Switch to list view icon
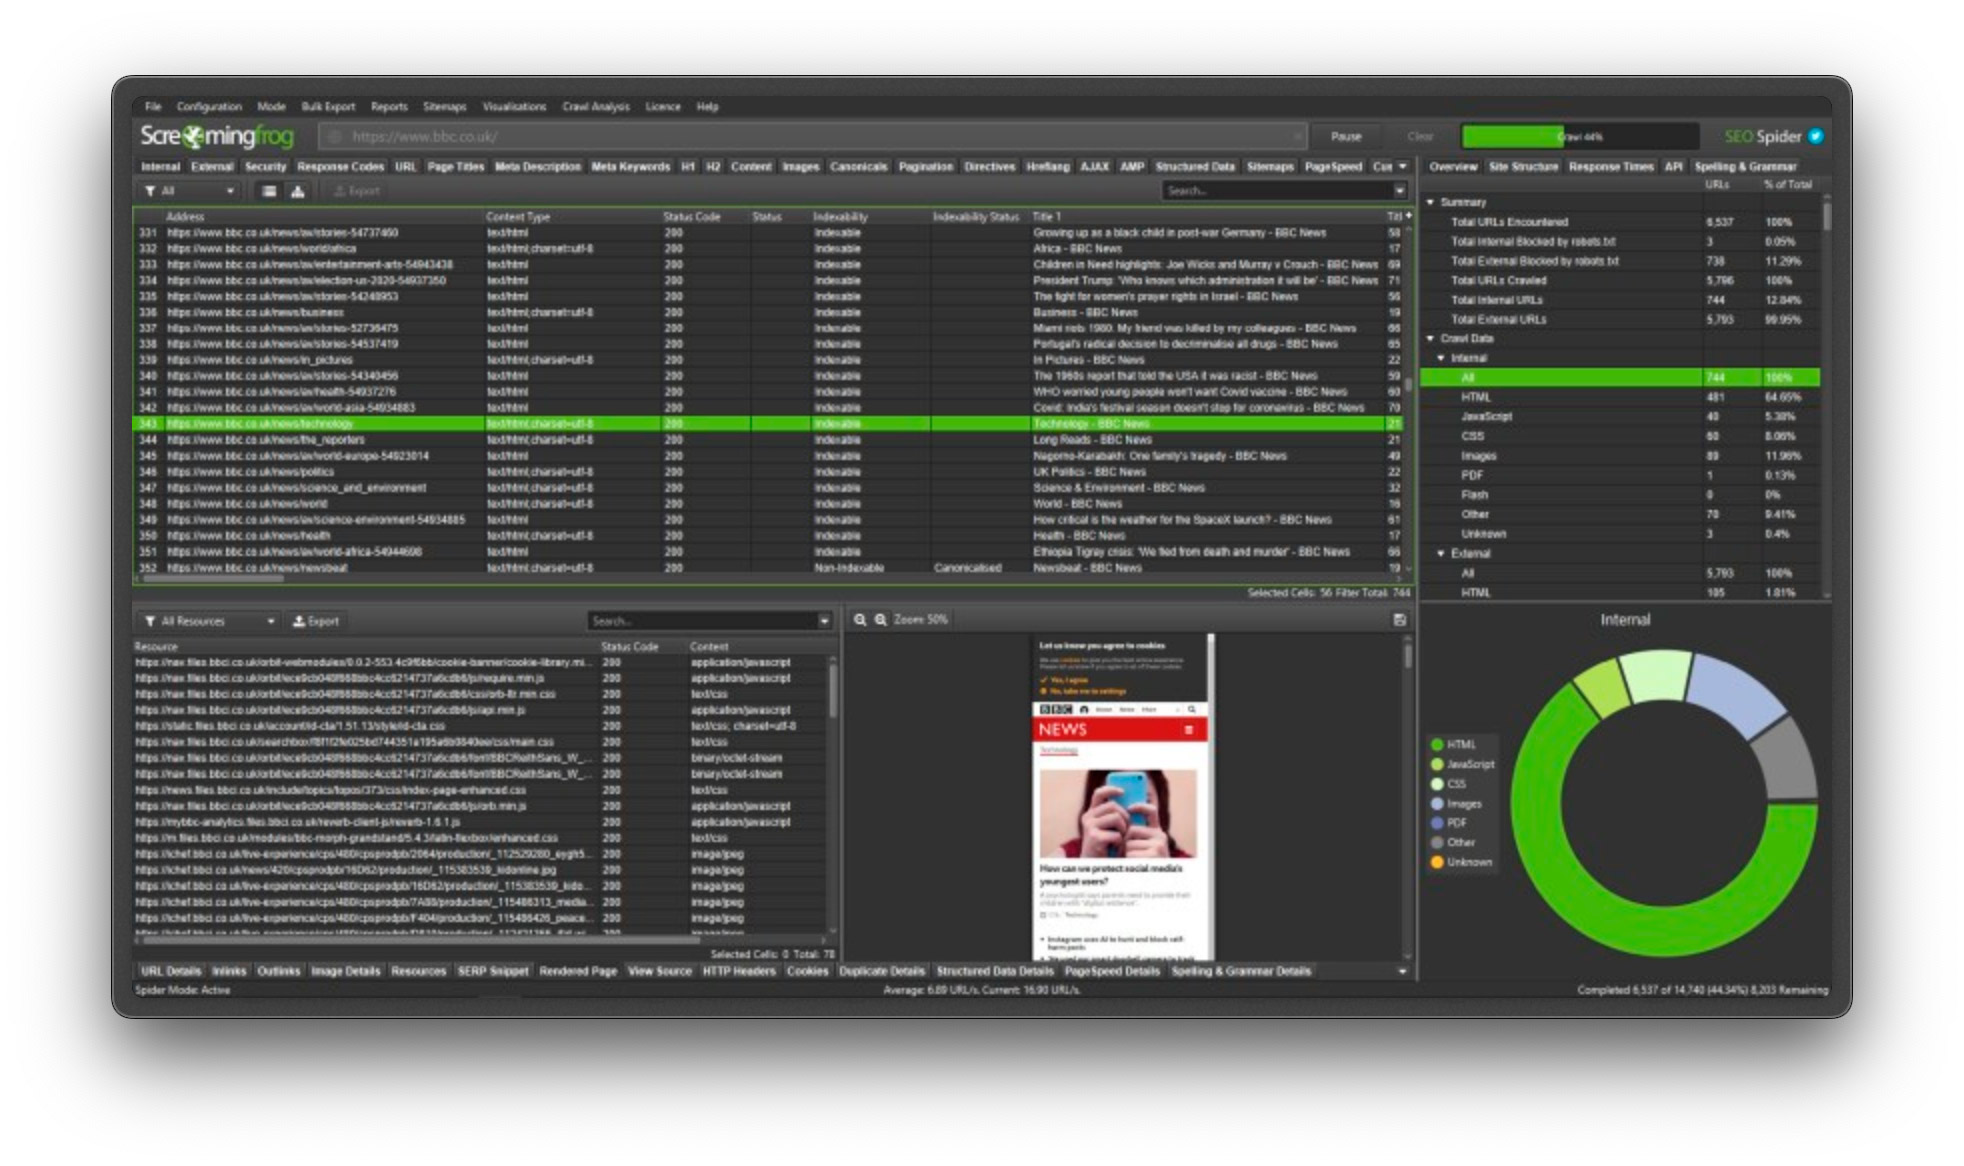Viewport: 1964px width, 1166px height. pos(269,191)
